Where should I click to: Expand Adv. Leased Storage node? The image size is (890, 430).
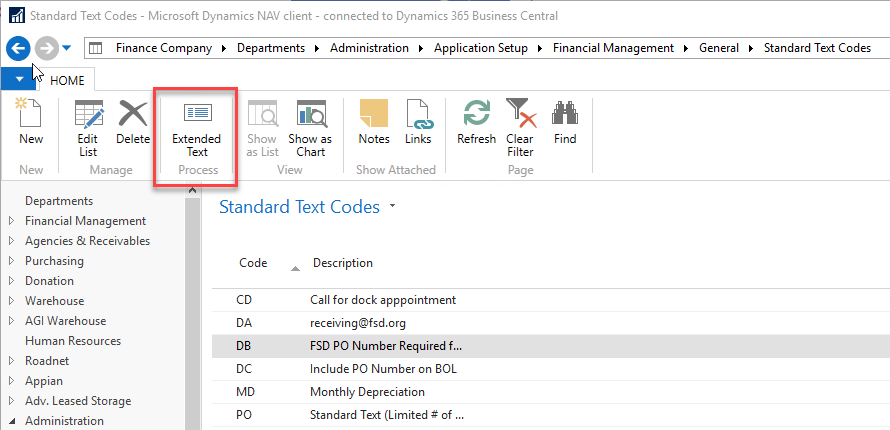tap(12, 401)
